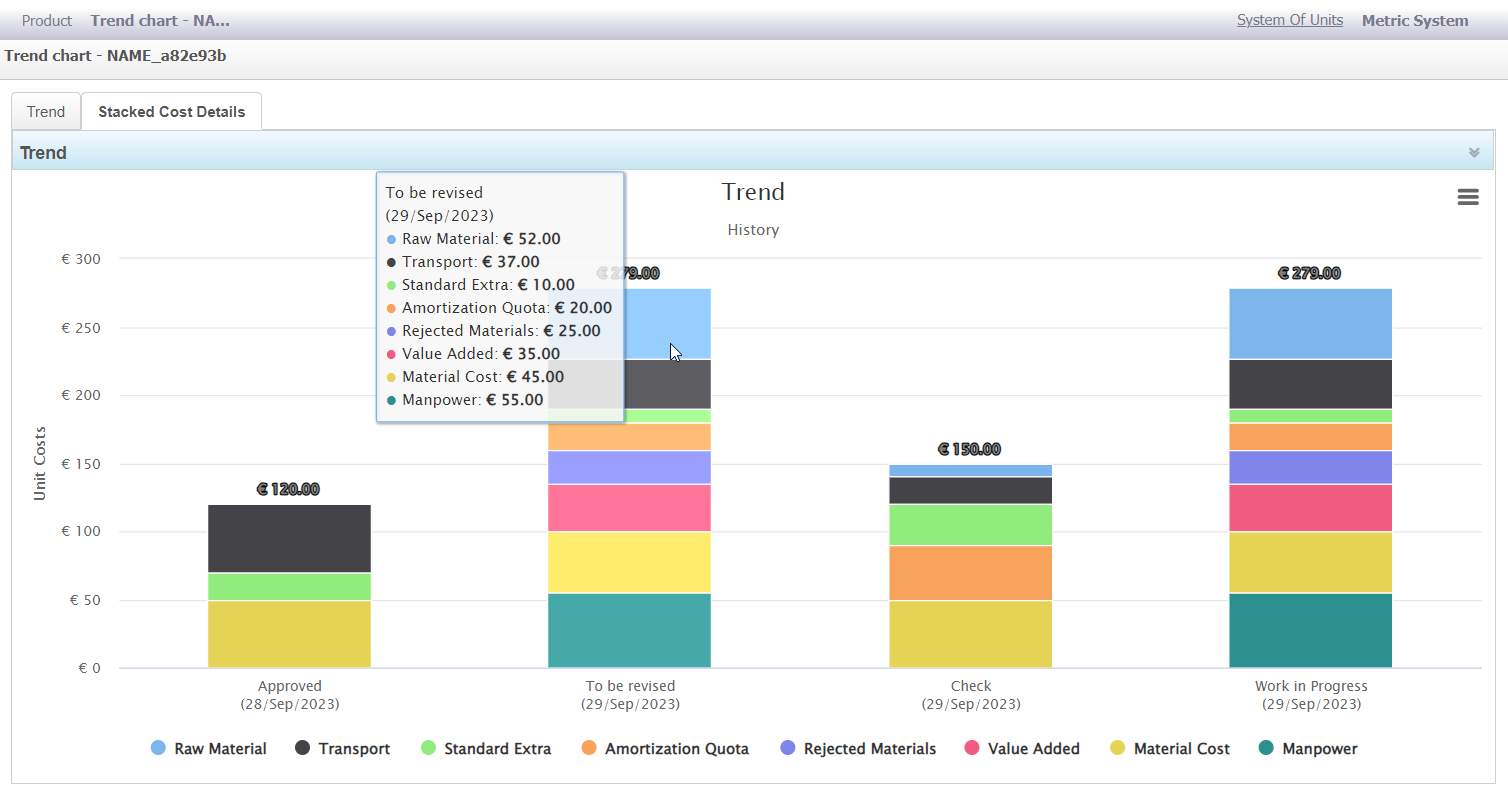
Task: Click the Manpower legend circle icon
Action: [x=1266, y=749]
